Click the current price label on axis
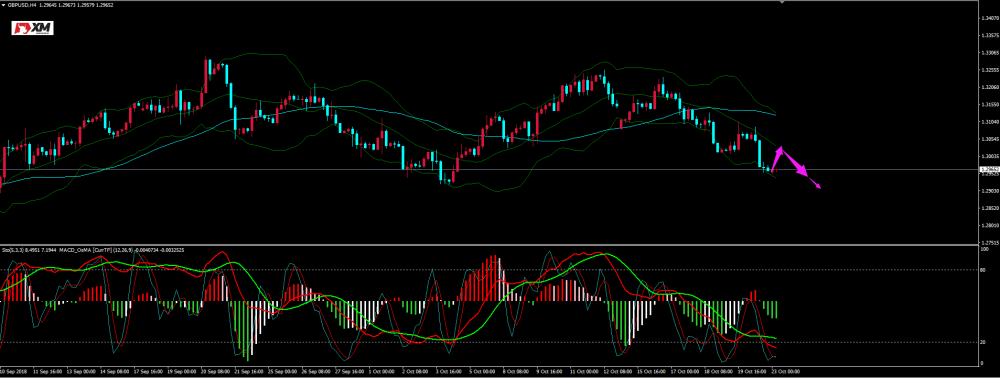The height and width of the screenshot is (378, 1000). tap(988, 170)
